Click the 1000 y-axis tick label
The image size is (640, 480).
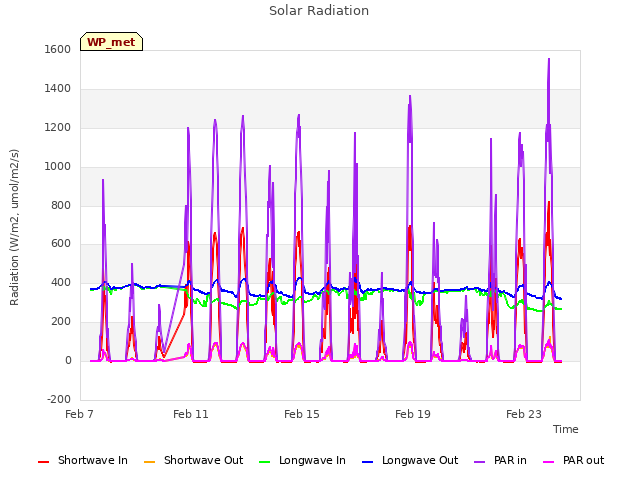(58, 167)
